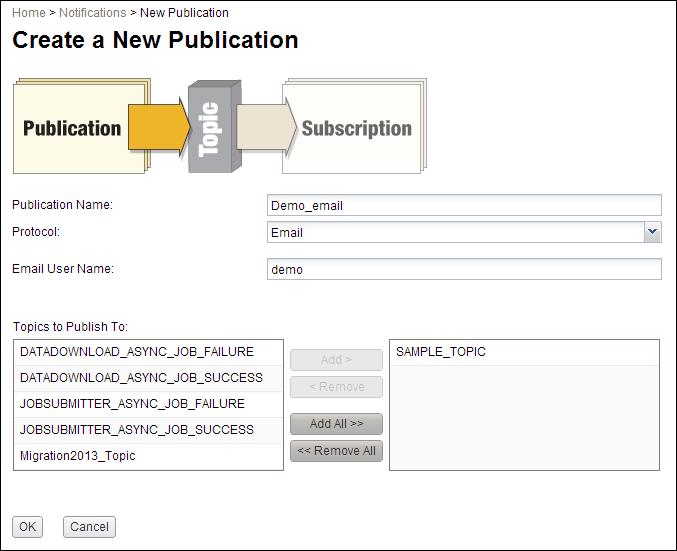The height and width of the screenshot is (551, 677).
Task: Select Migration2013_Topic in available list
Action: (149, 456)
